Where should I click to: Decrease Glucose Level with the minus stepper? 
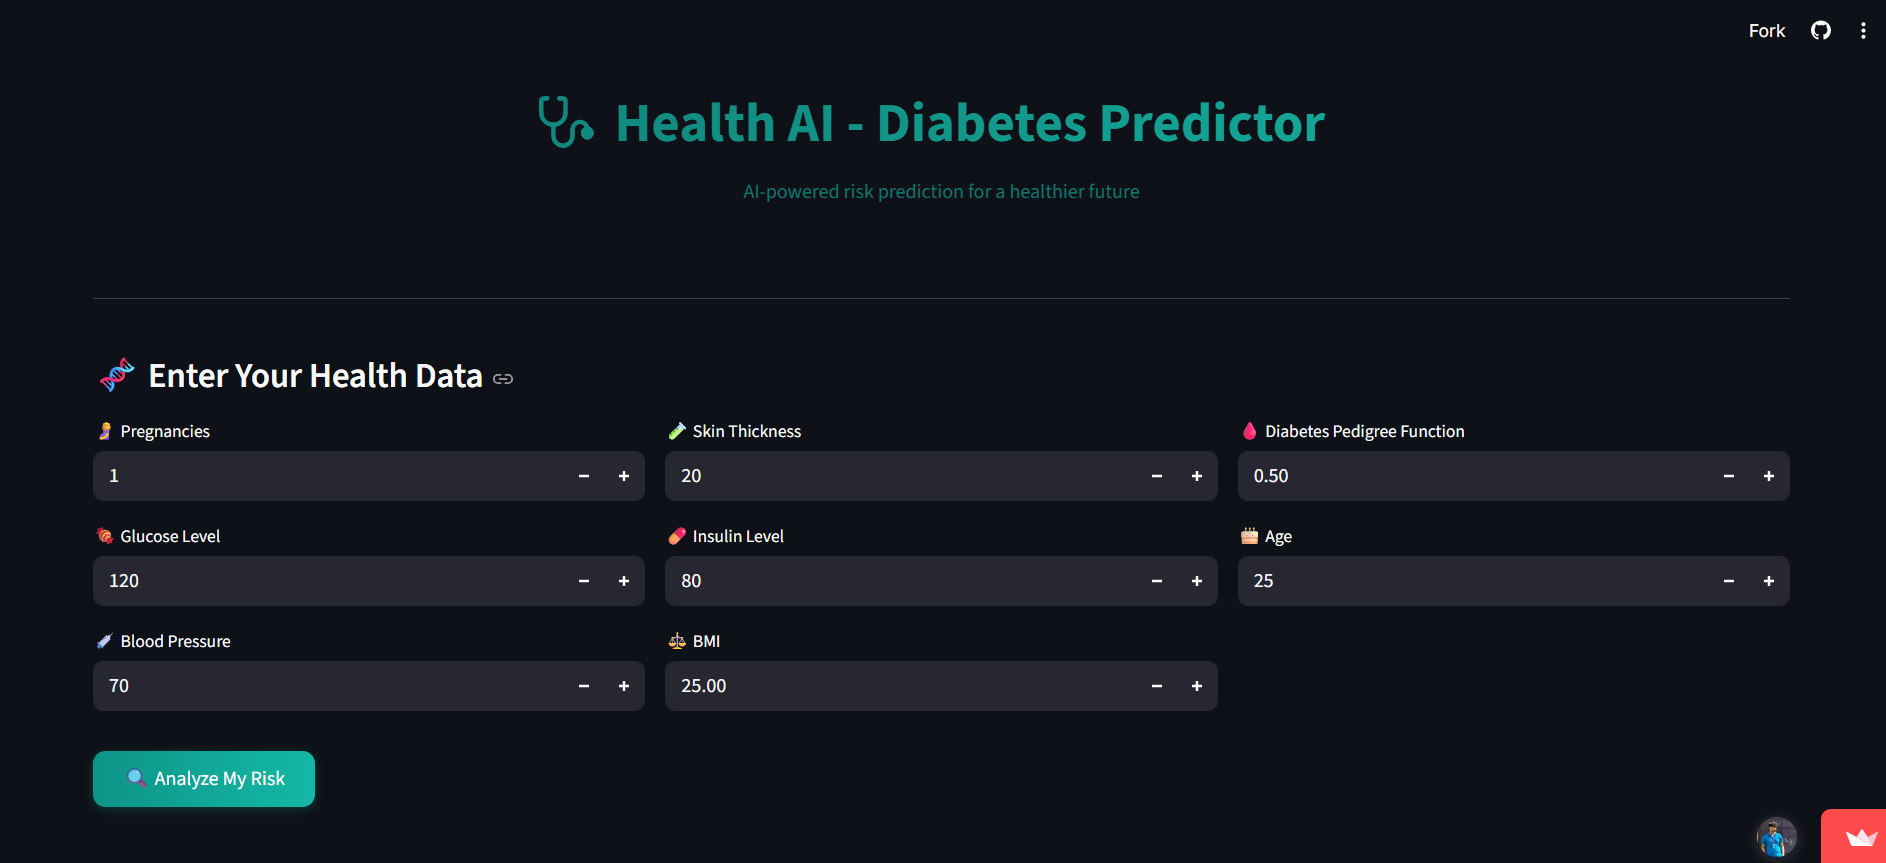pos(583,581)
